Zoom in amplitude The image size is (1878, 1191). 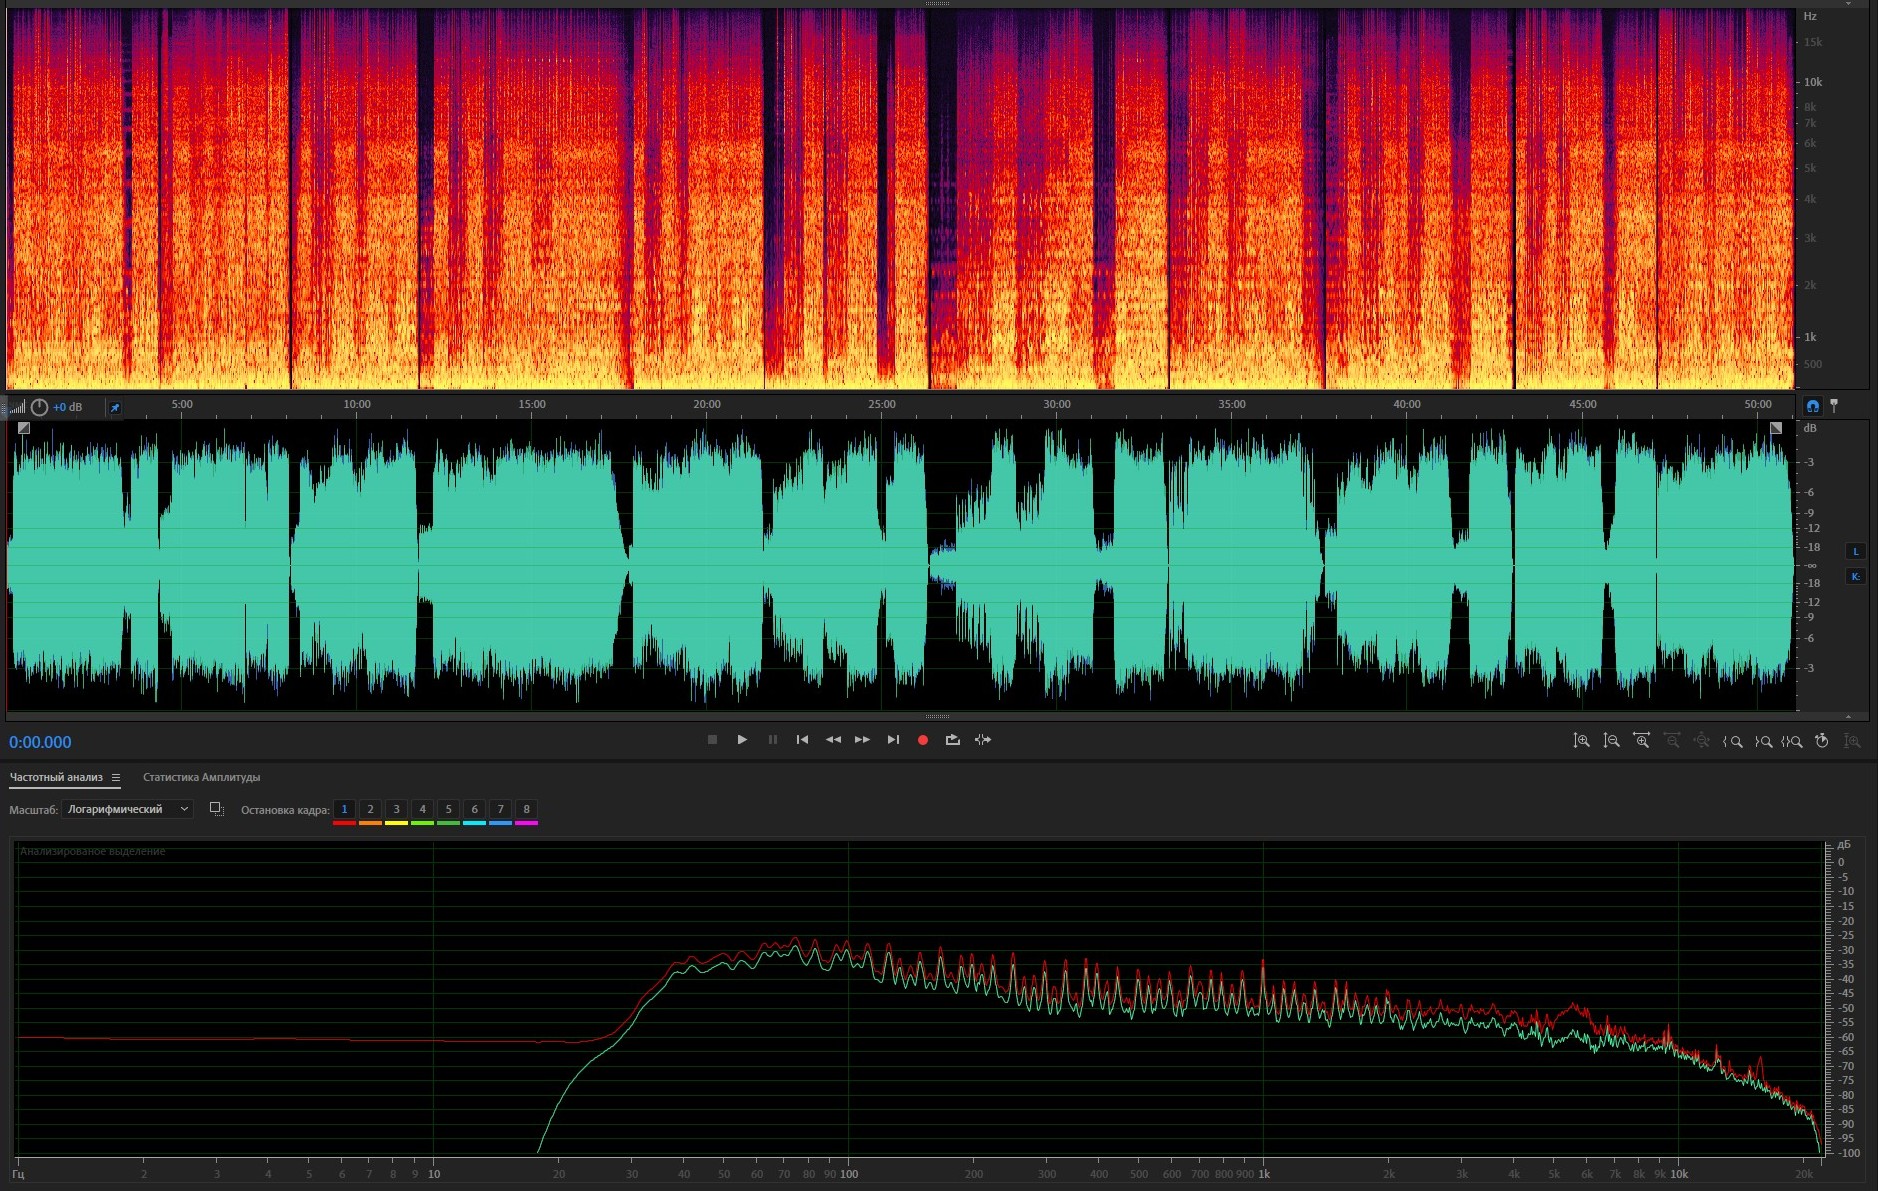(1581, 741)
